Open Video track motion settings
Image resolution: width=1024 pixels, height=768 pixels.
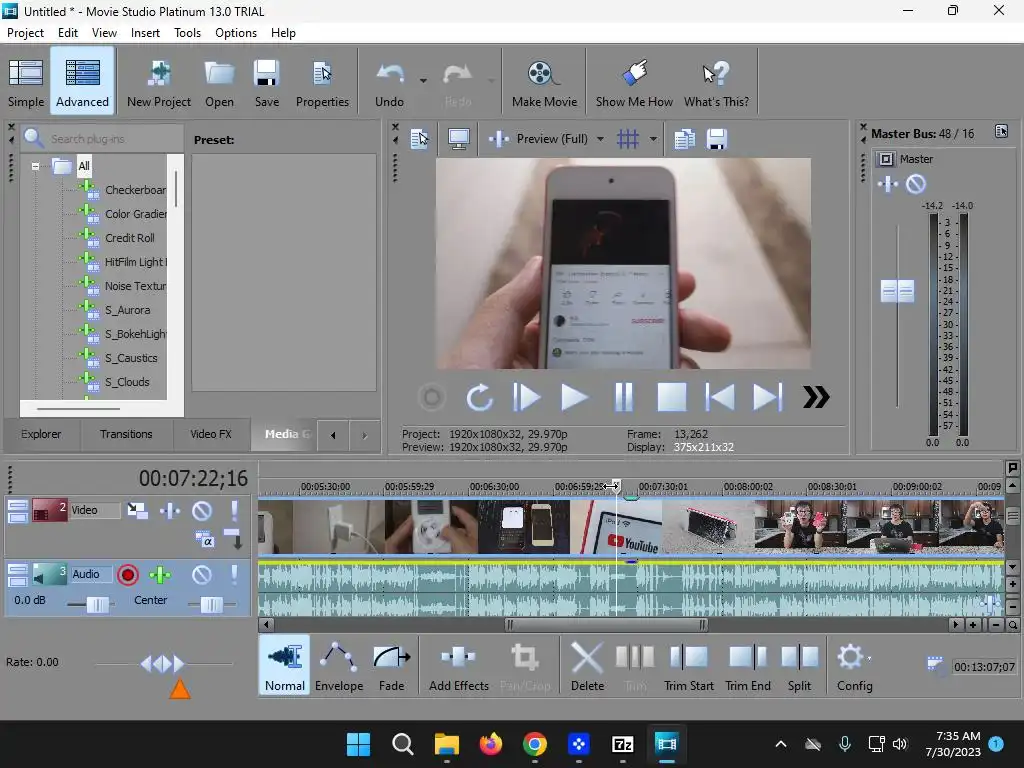click(x=137, y=511)
